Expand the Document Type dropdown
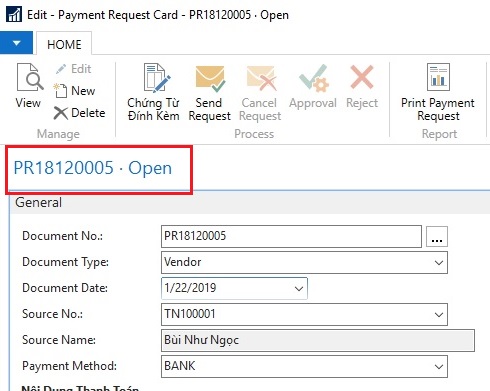Image resolution: width=490 pixels, height=391 pixels. point(439,263)
